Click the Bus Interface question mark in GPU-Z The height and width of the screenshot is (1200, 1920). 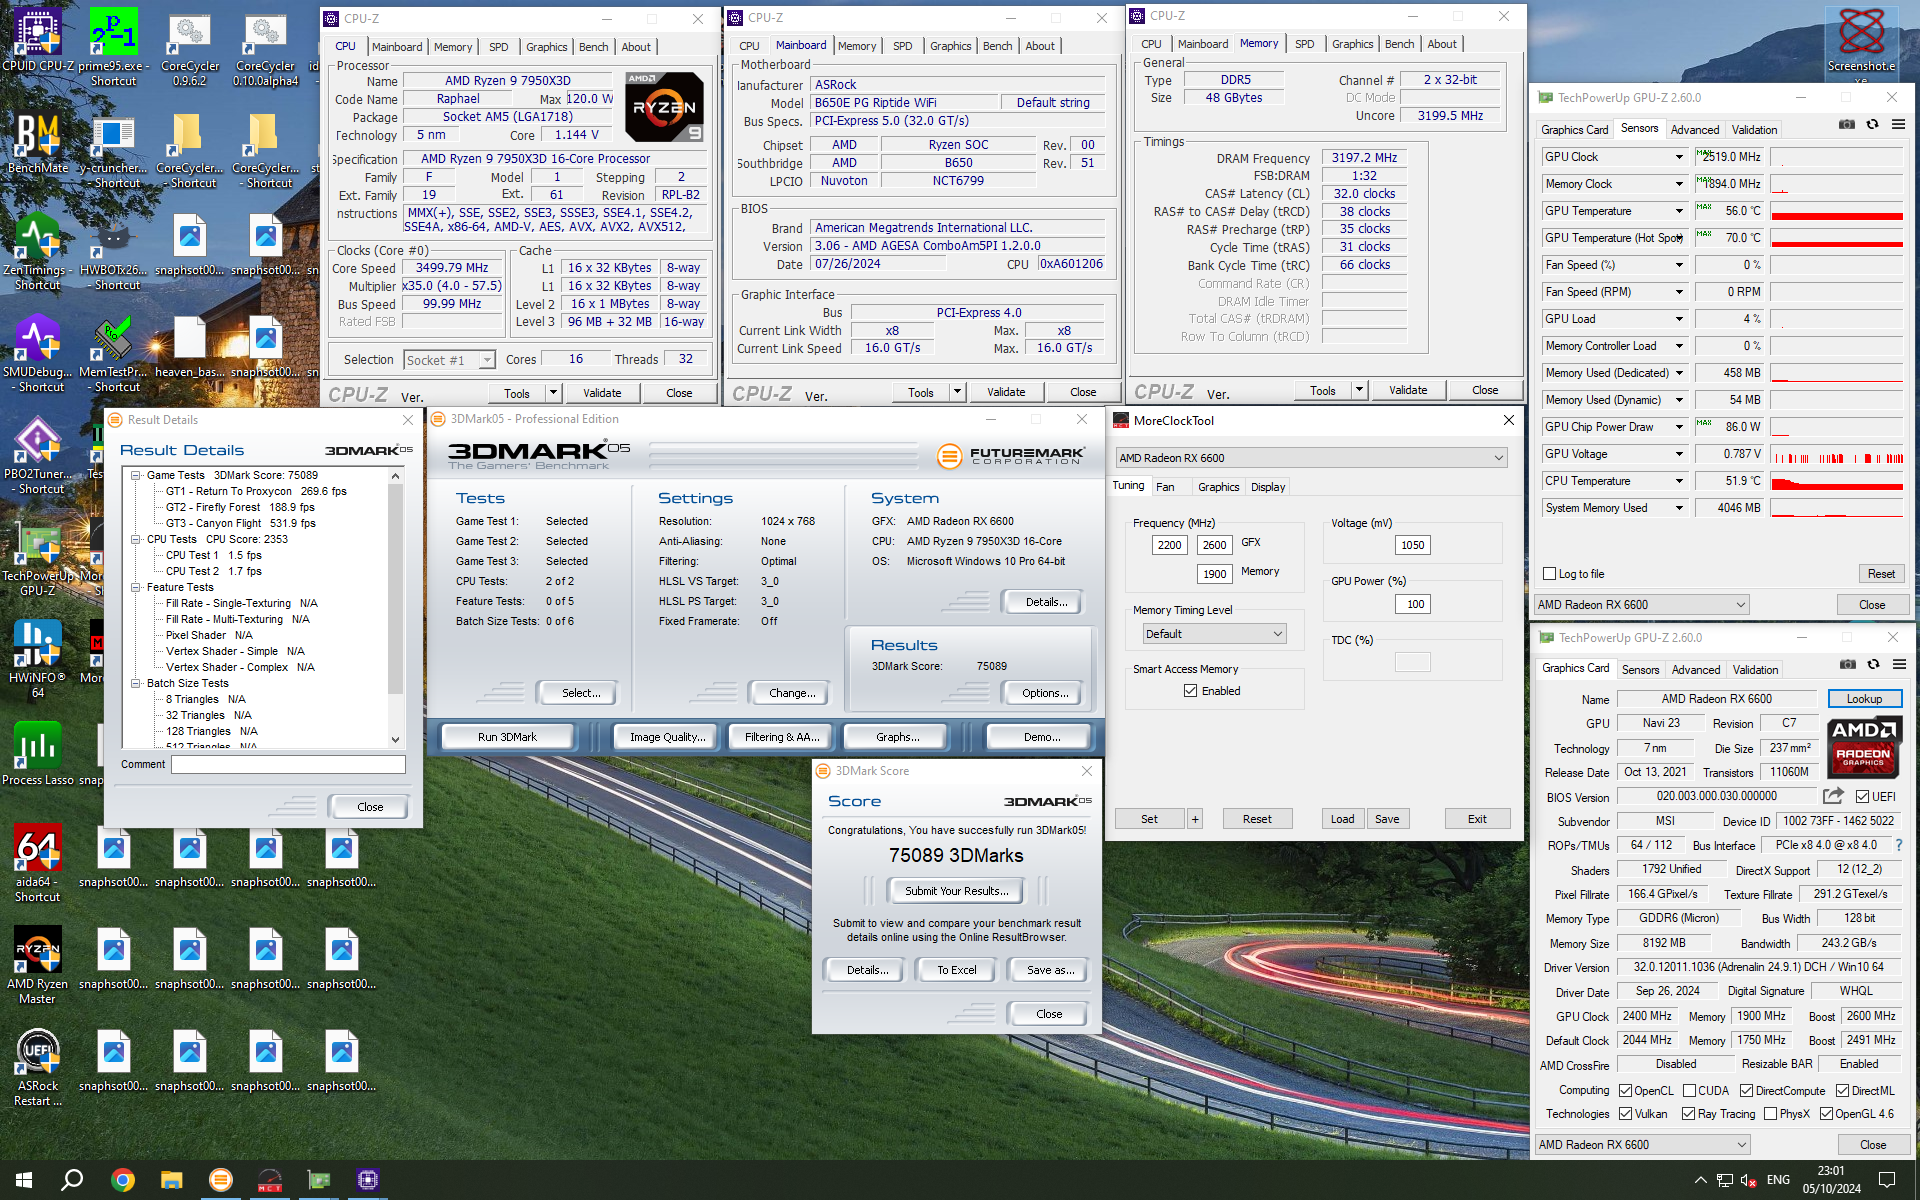1898,845
